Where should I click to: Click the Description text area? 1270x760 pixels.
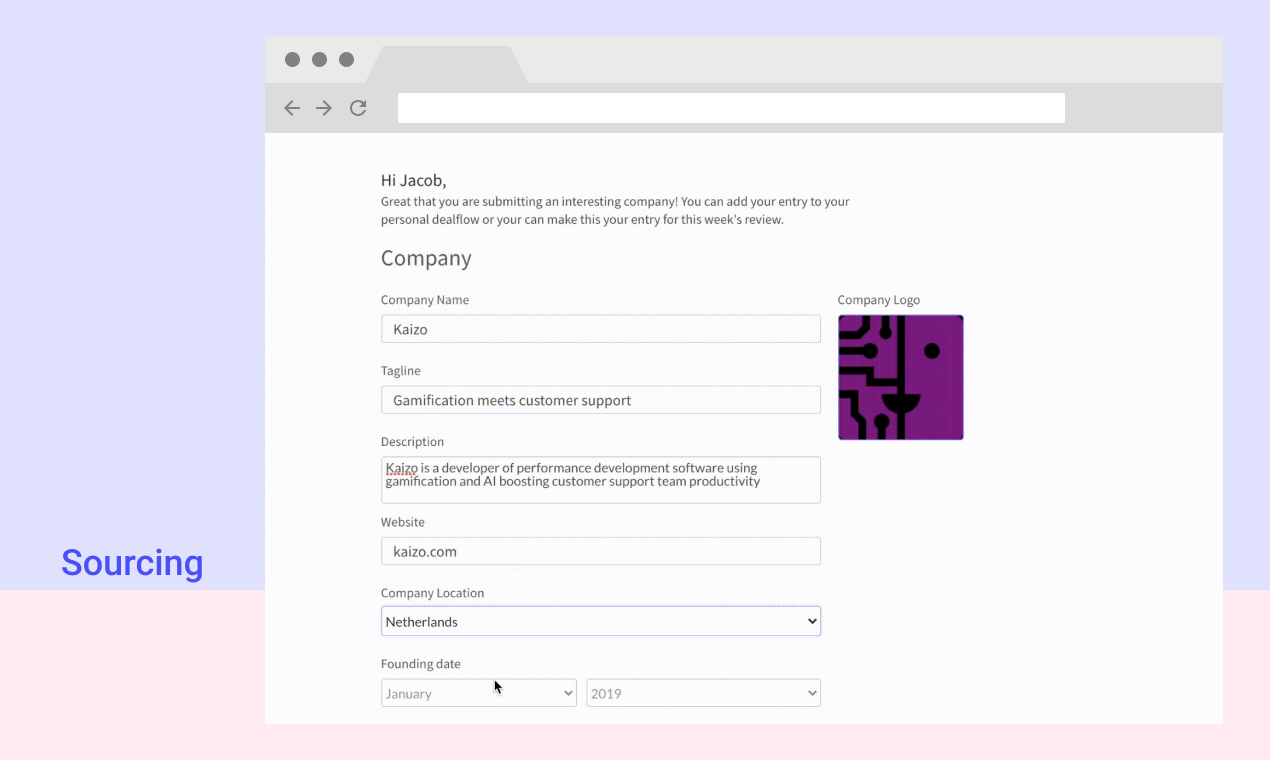[601, 480]
